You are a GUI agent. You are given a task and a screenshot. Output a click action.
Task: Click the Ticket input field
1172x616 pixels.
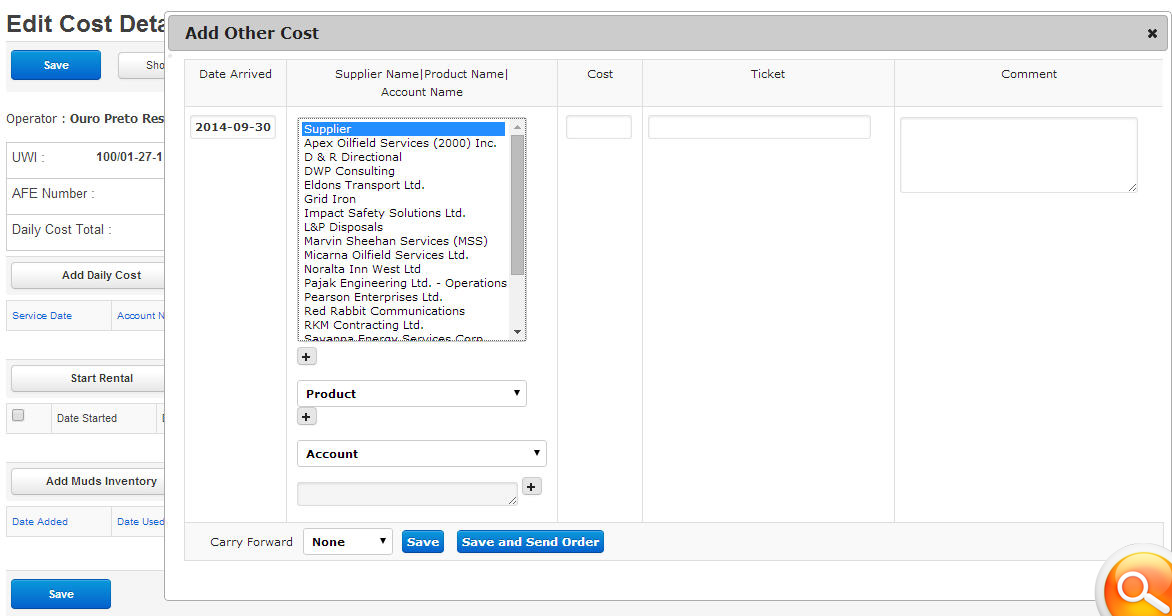759,127
